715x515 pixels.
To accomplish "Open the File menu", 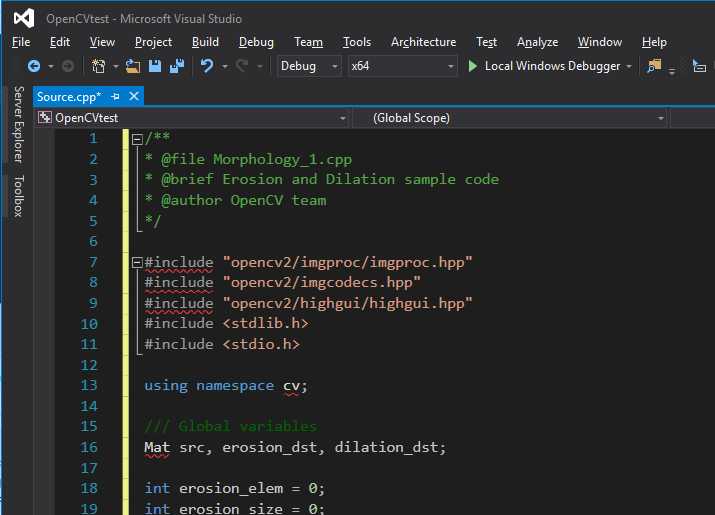I will (21, 42).
